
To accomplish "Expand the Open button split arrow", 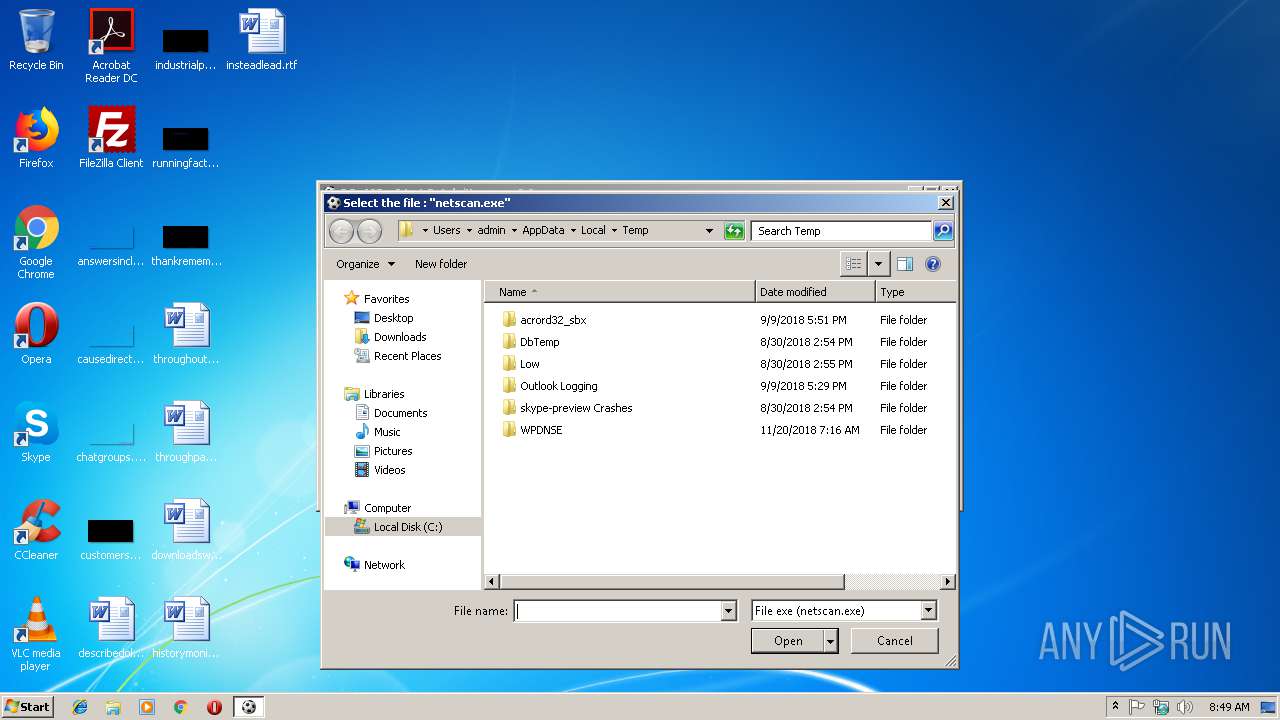I will click(830, 641).
